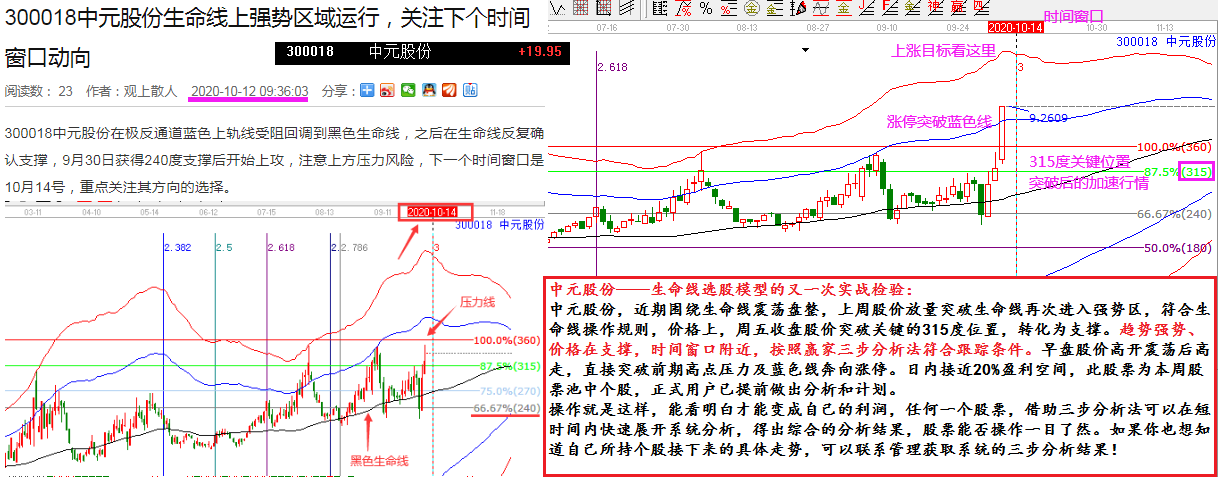Click the 300018 stock code in black banner
1218x477 pixels.
click(x=310, y=52)
